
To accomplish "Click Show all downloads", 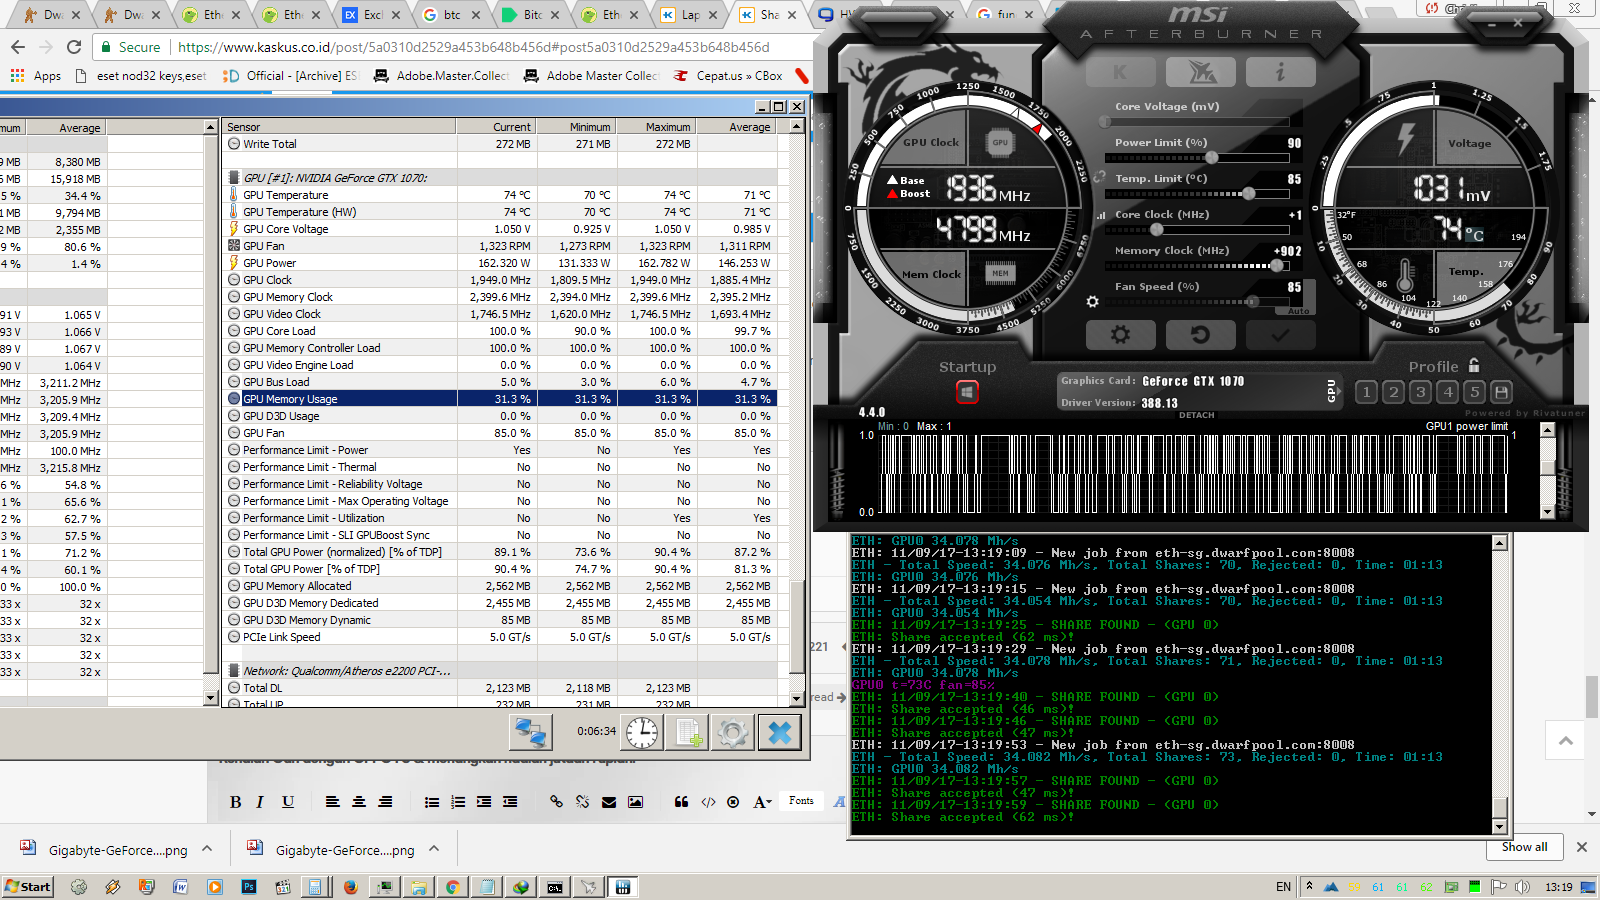I will tap(1524, 847).
